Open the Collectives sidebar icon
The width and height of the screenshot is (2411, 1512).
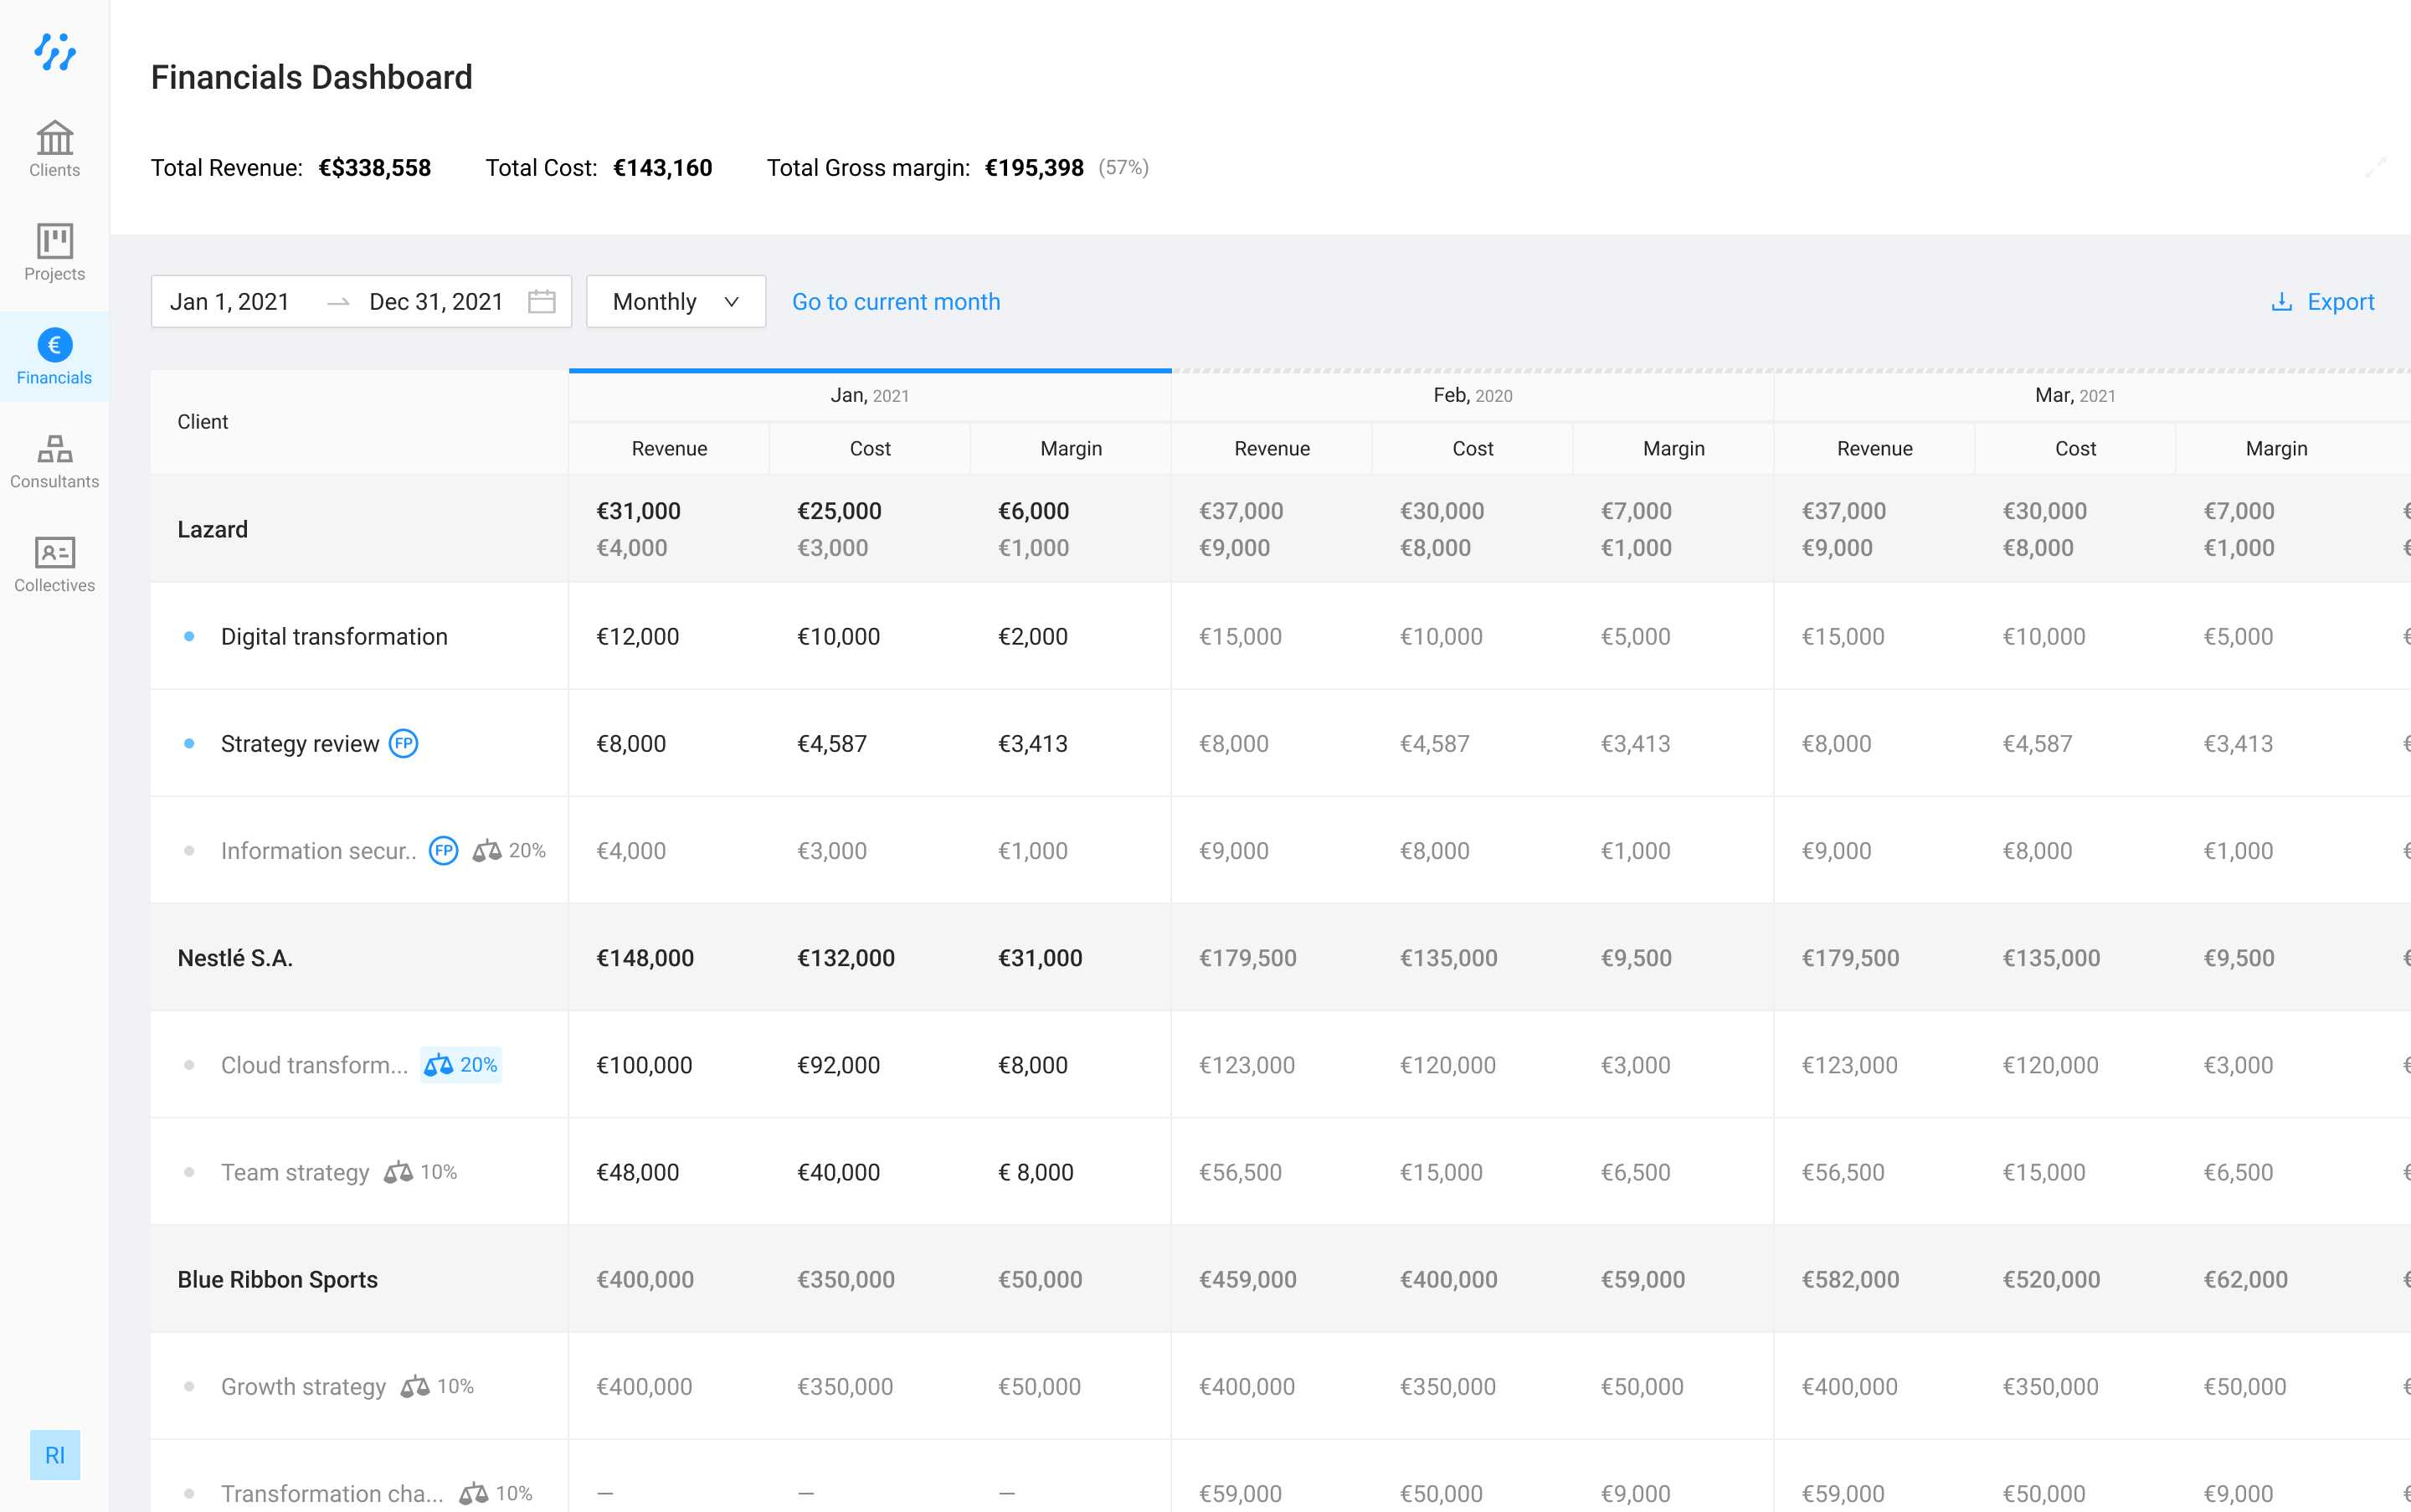pos(54,552)
